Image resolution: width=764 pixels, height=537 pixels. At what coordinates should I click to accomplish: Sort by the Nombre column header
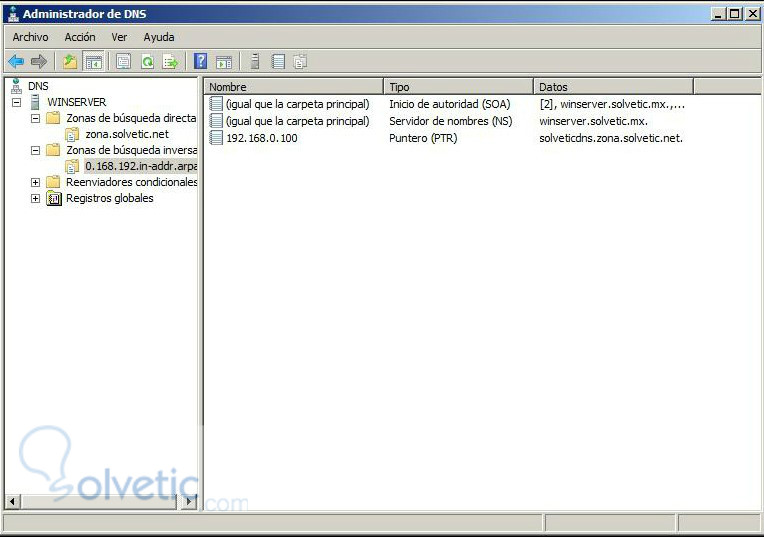tap(294, 87)
